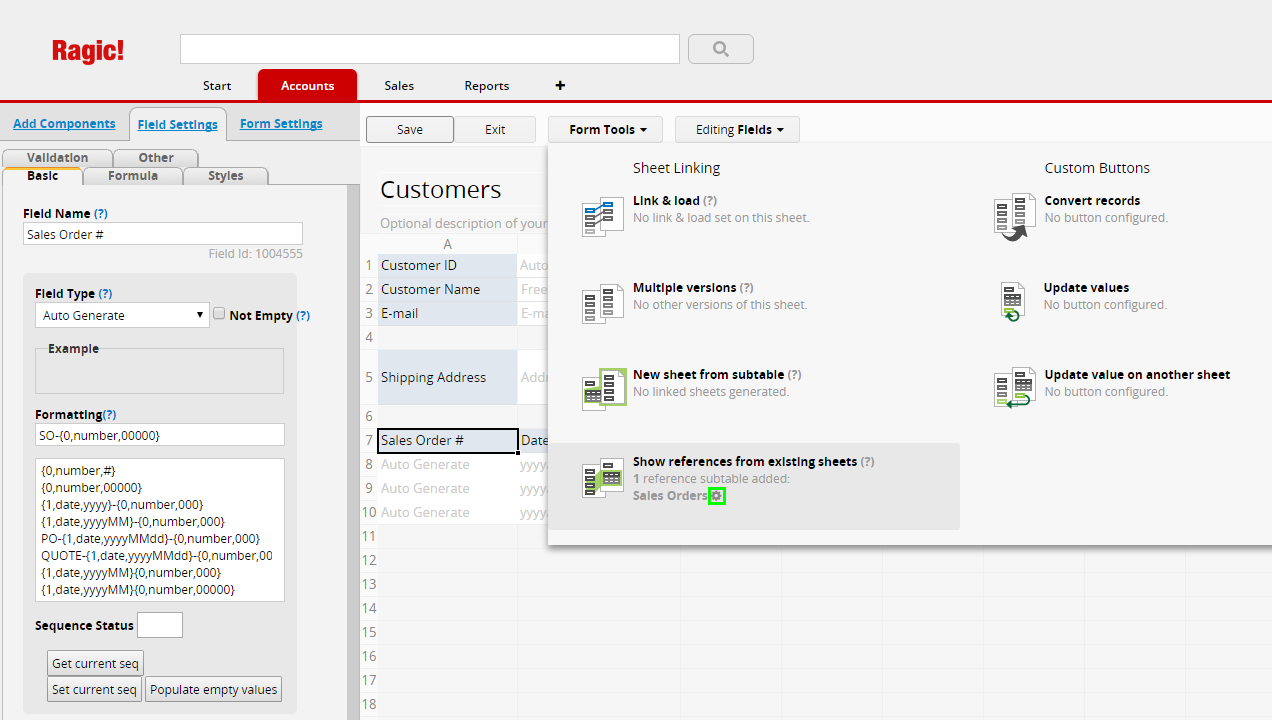Click the Field Name input box
Screen dimensions: 1272x720
tap(163, 234)
